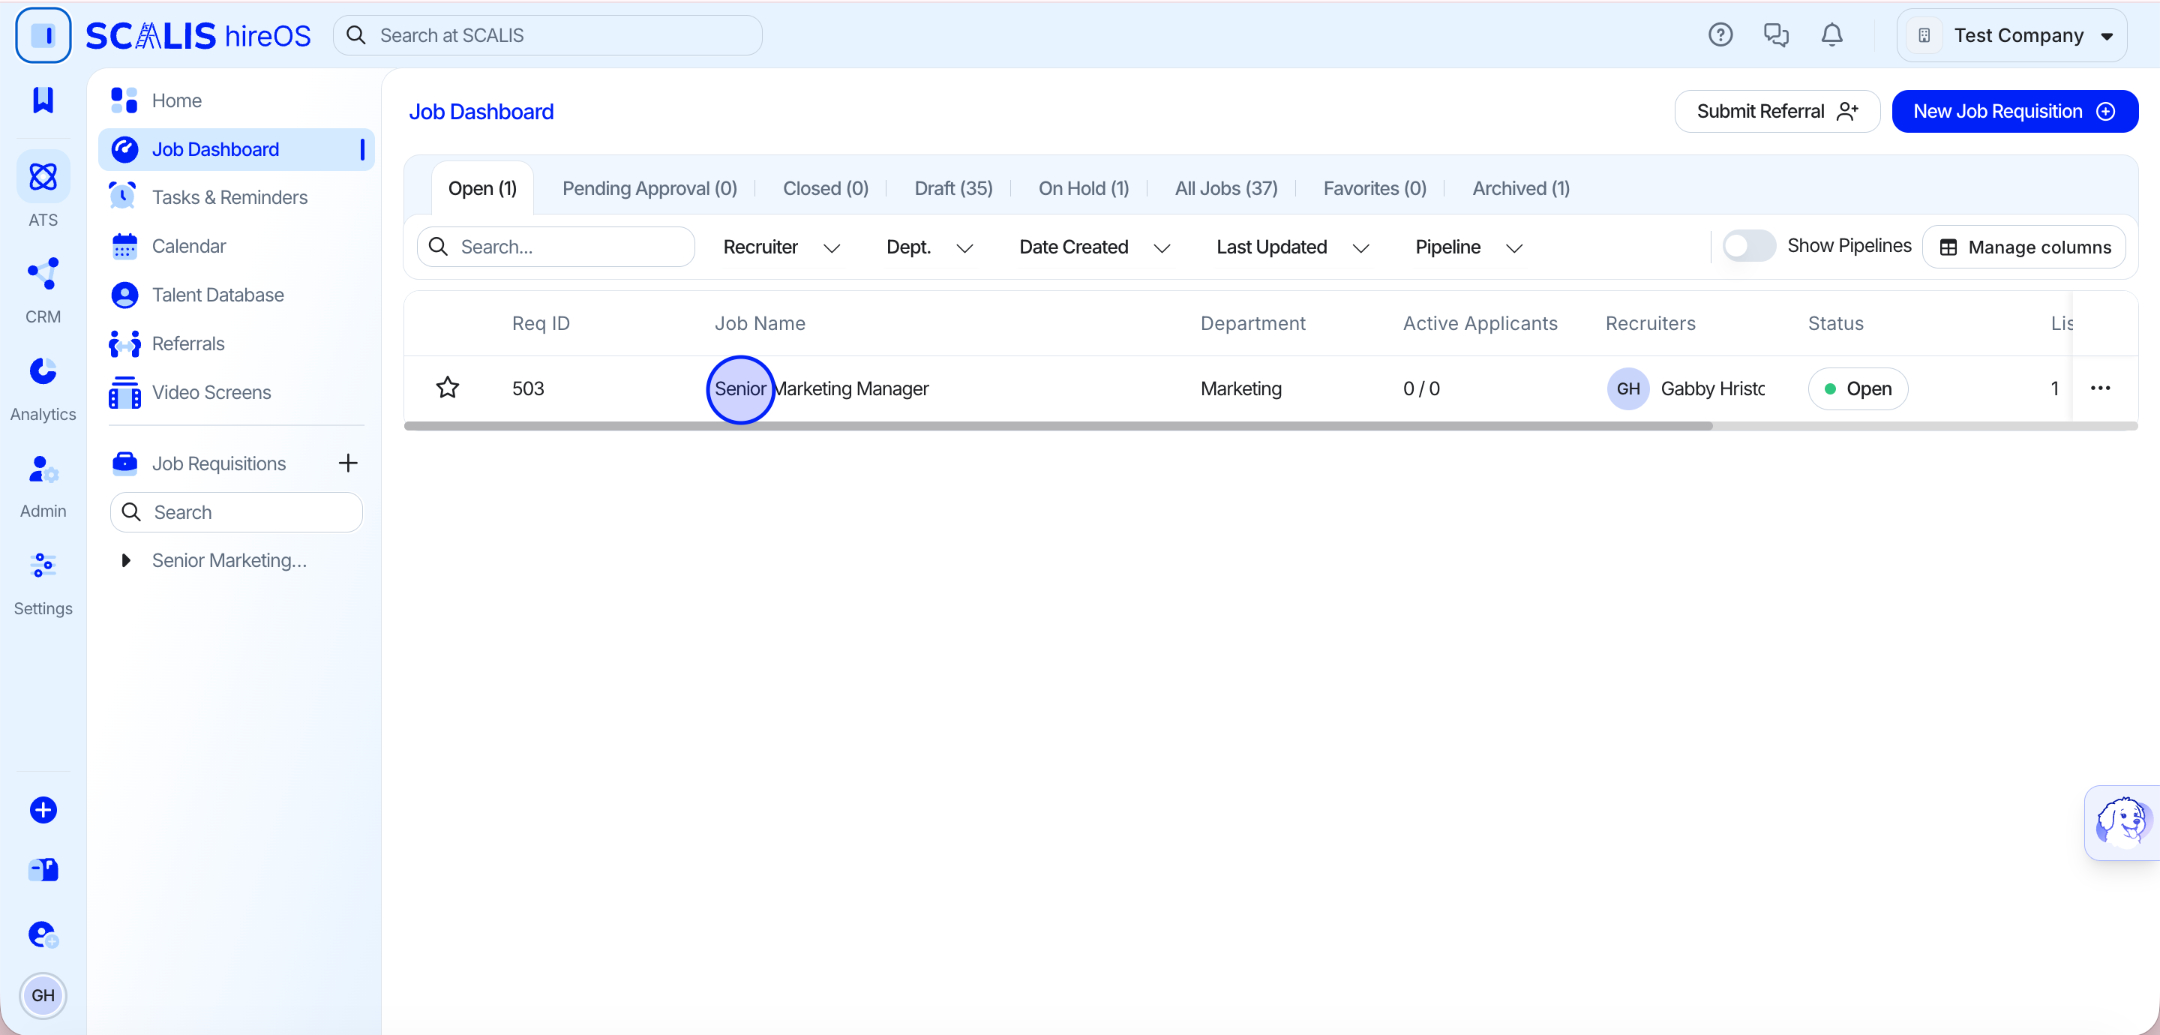Open the Dept. filter dropdown

[x=929, y=247]
